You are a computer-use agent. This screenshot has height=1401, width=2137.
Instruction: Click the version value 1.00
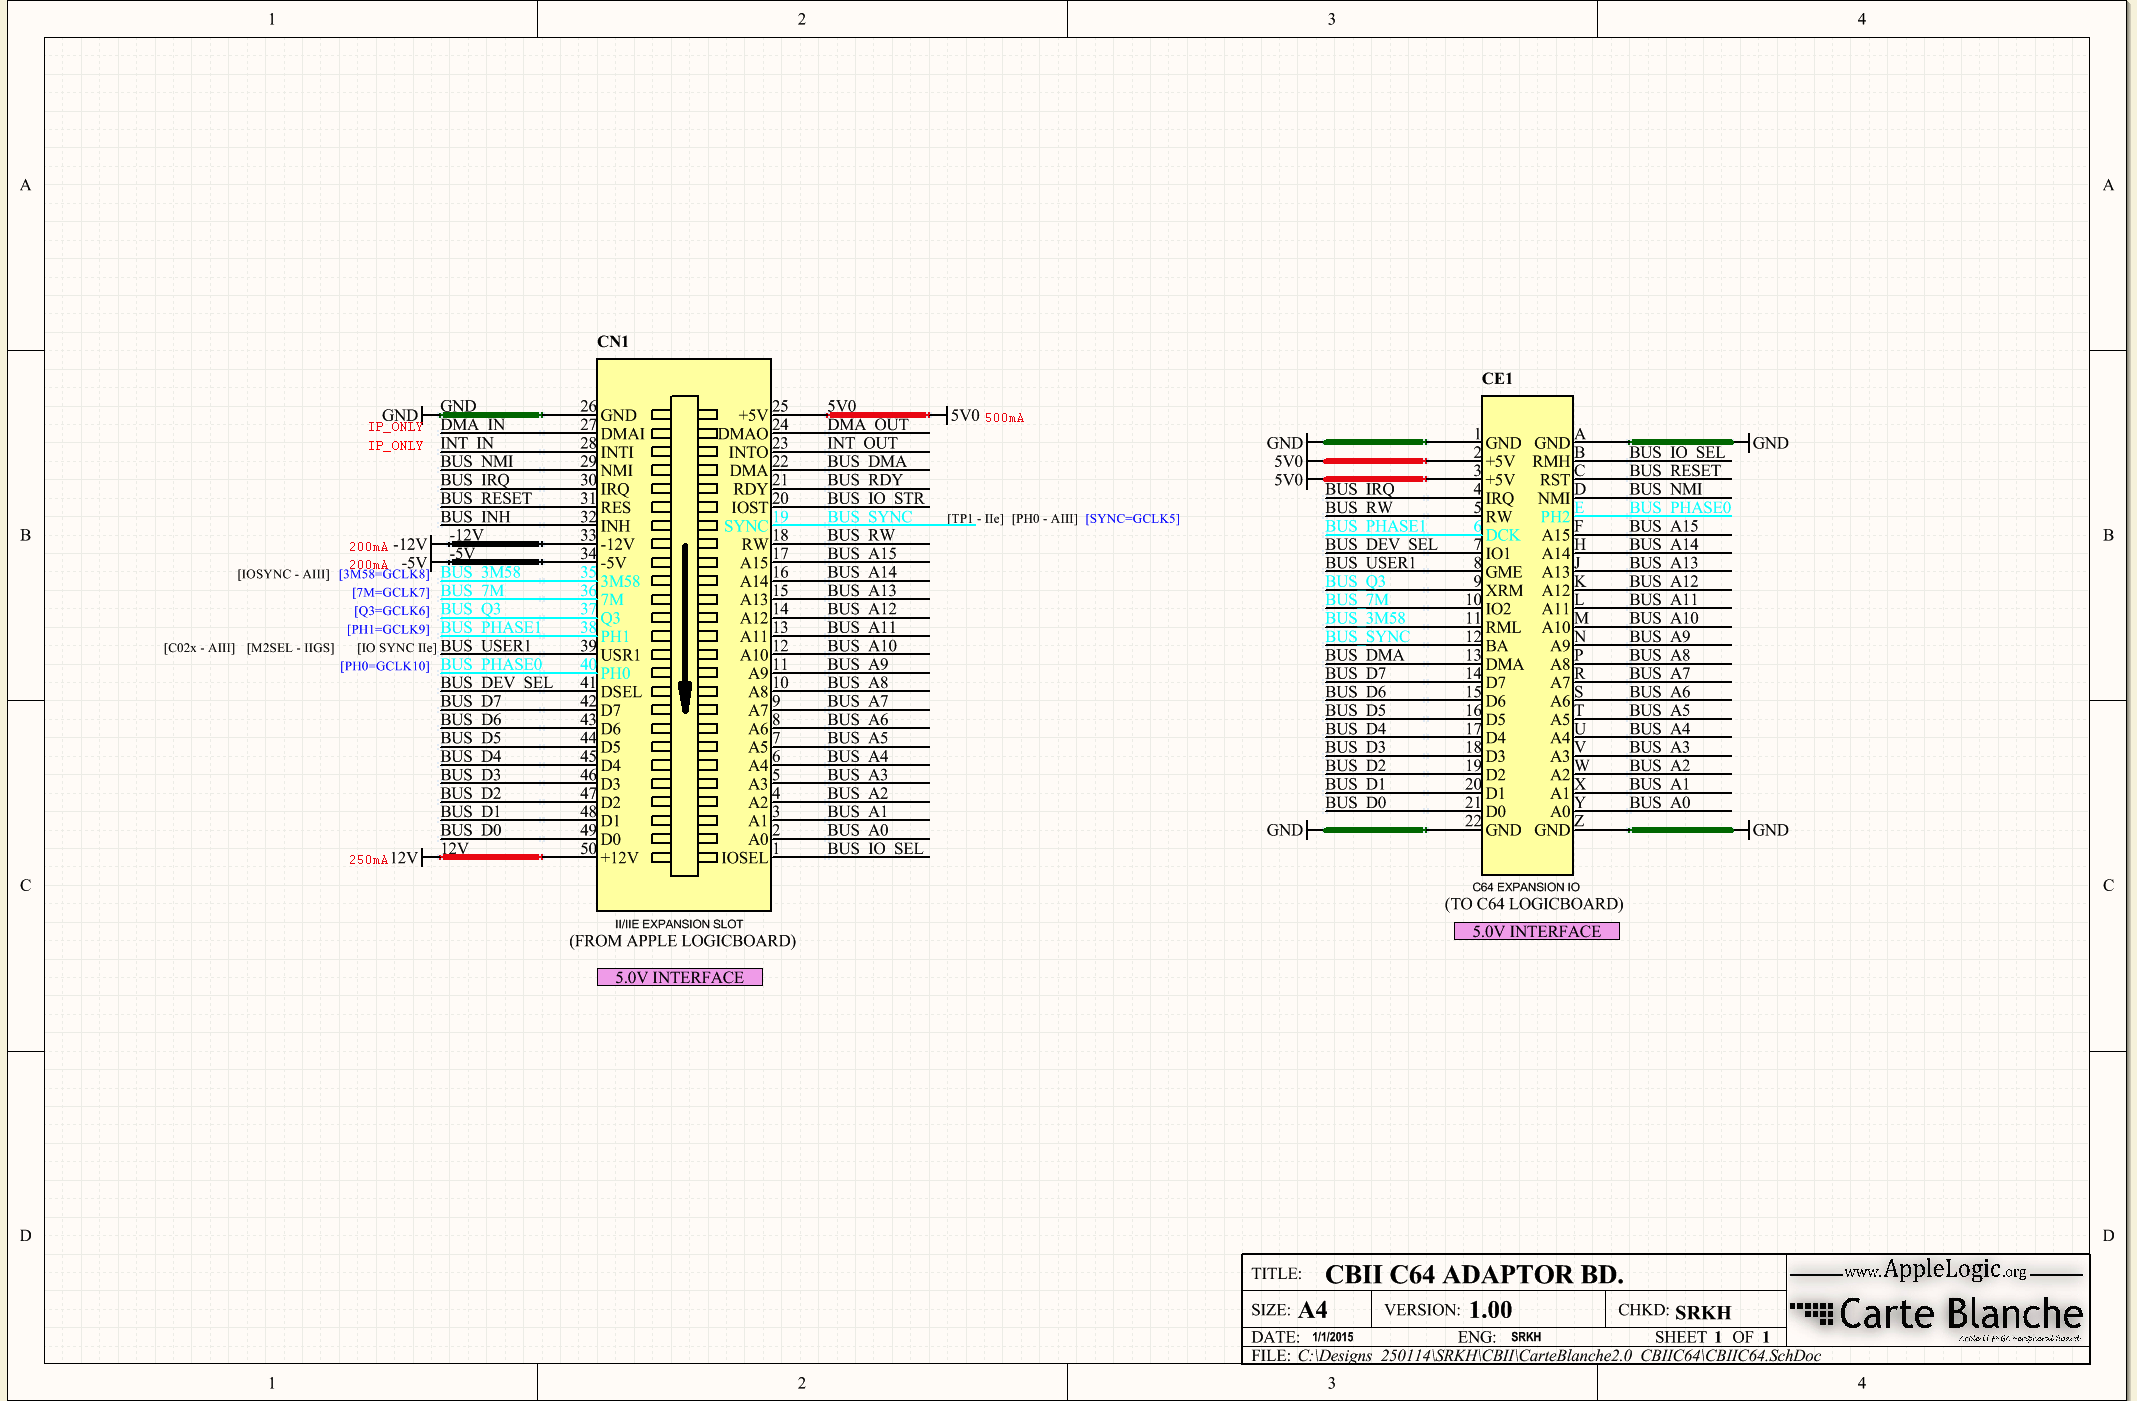click(1490, 1310)
